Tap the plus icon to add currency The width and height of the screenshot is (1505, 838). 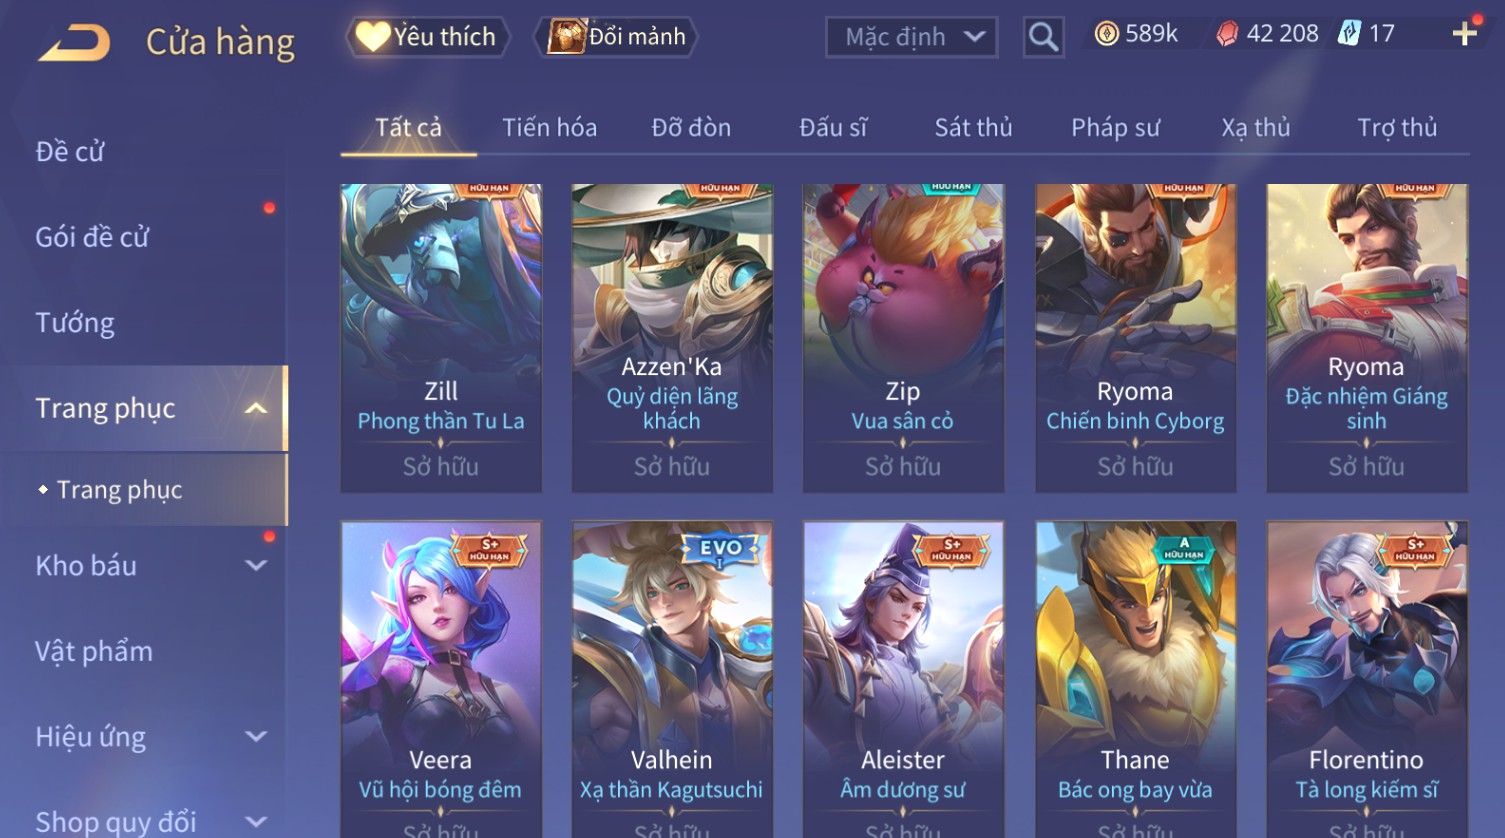pos(1465,34)
